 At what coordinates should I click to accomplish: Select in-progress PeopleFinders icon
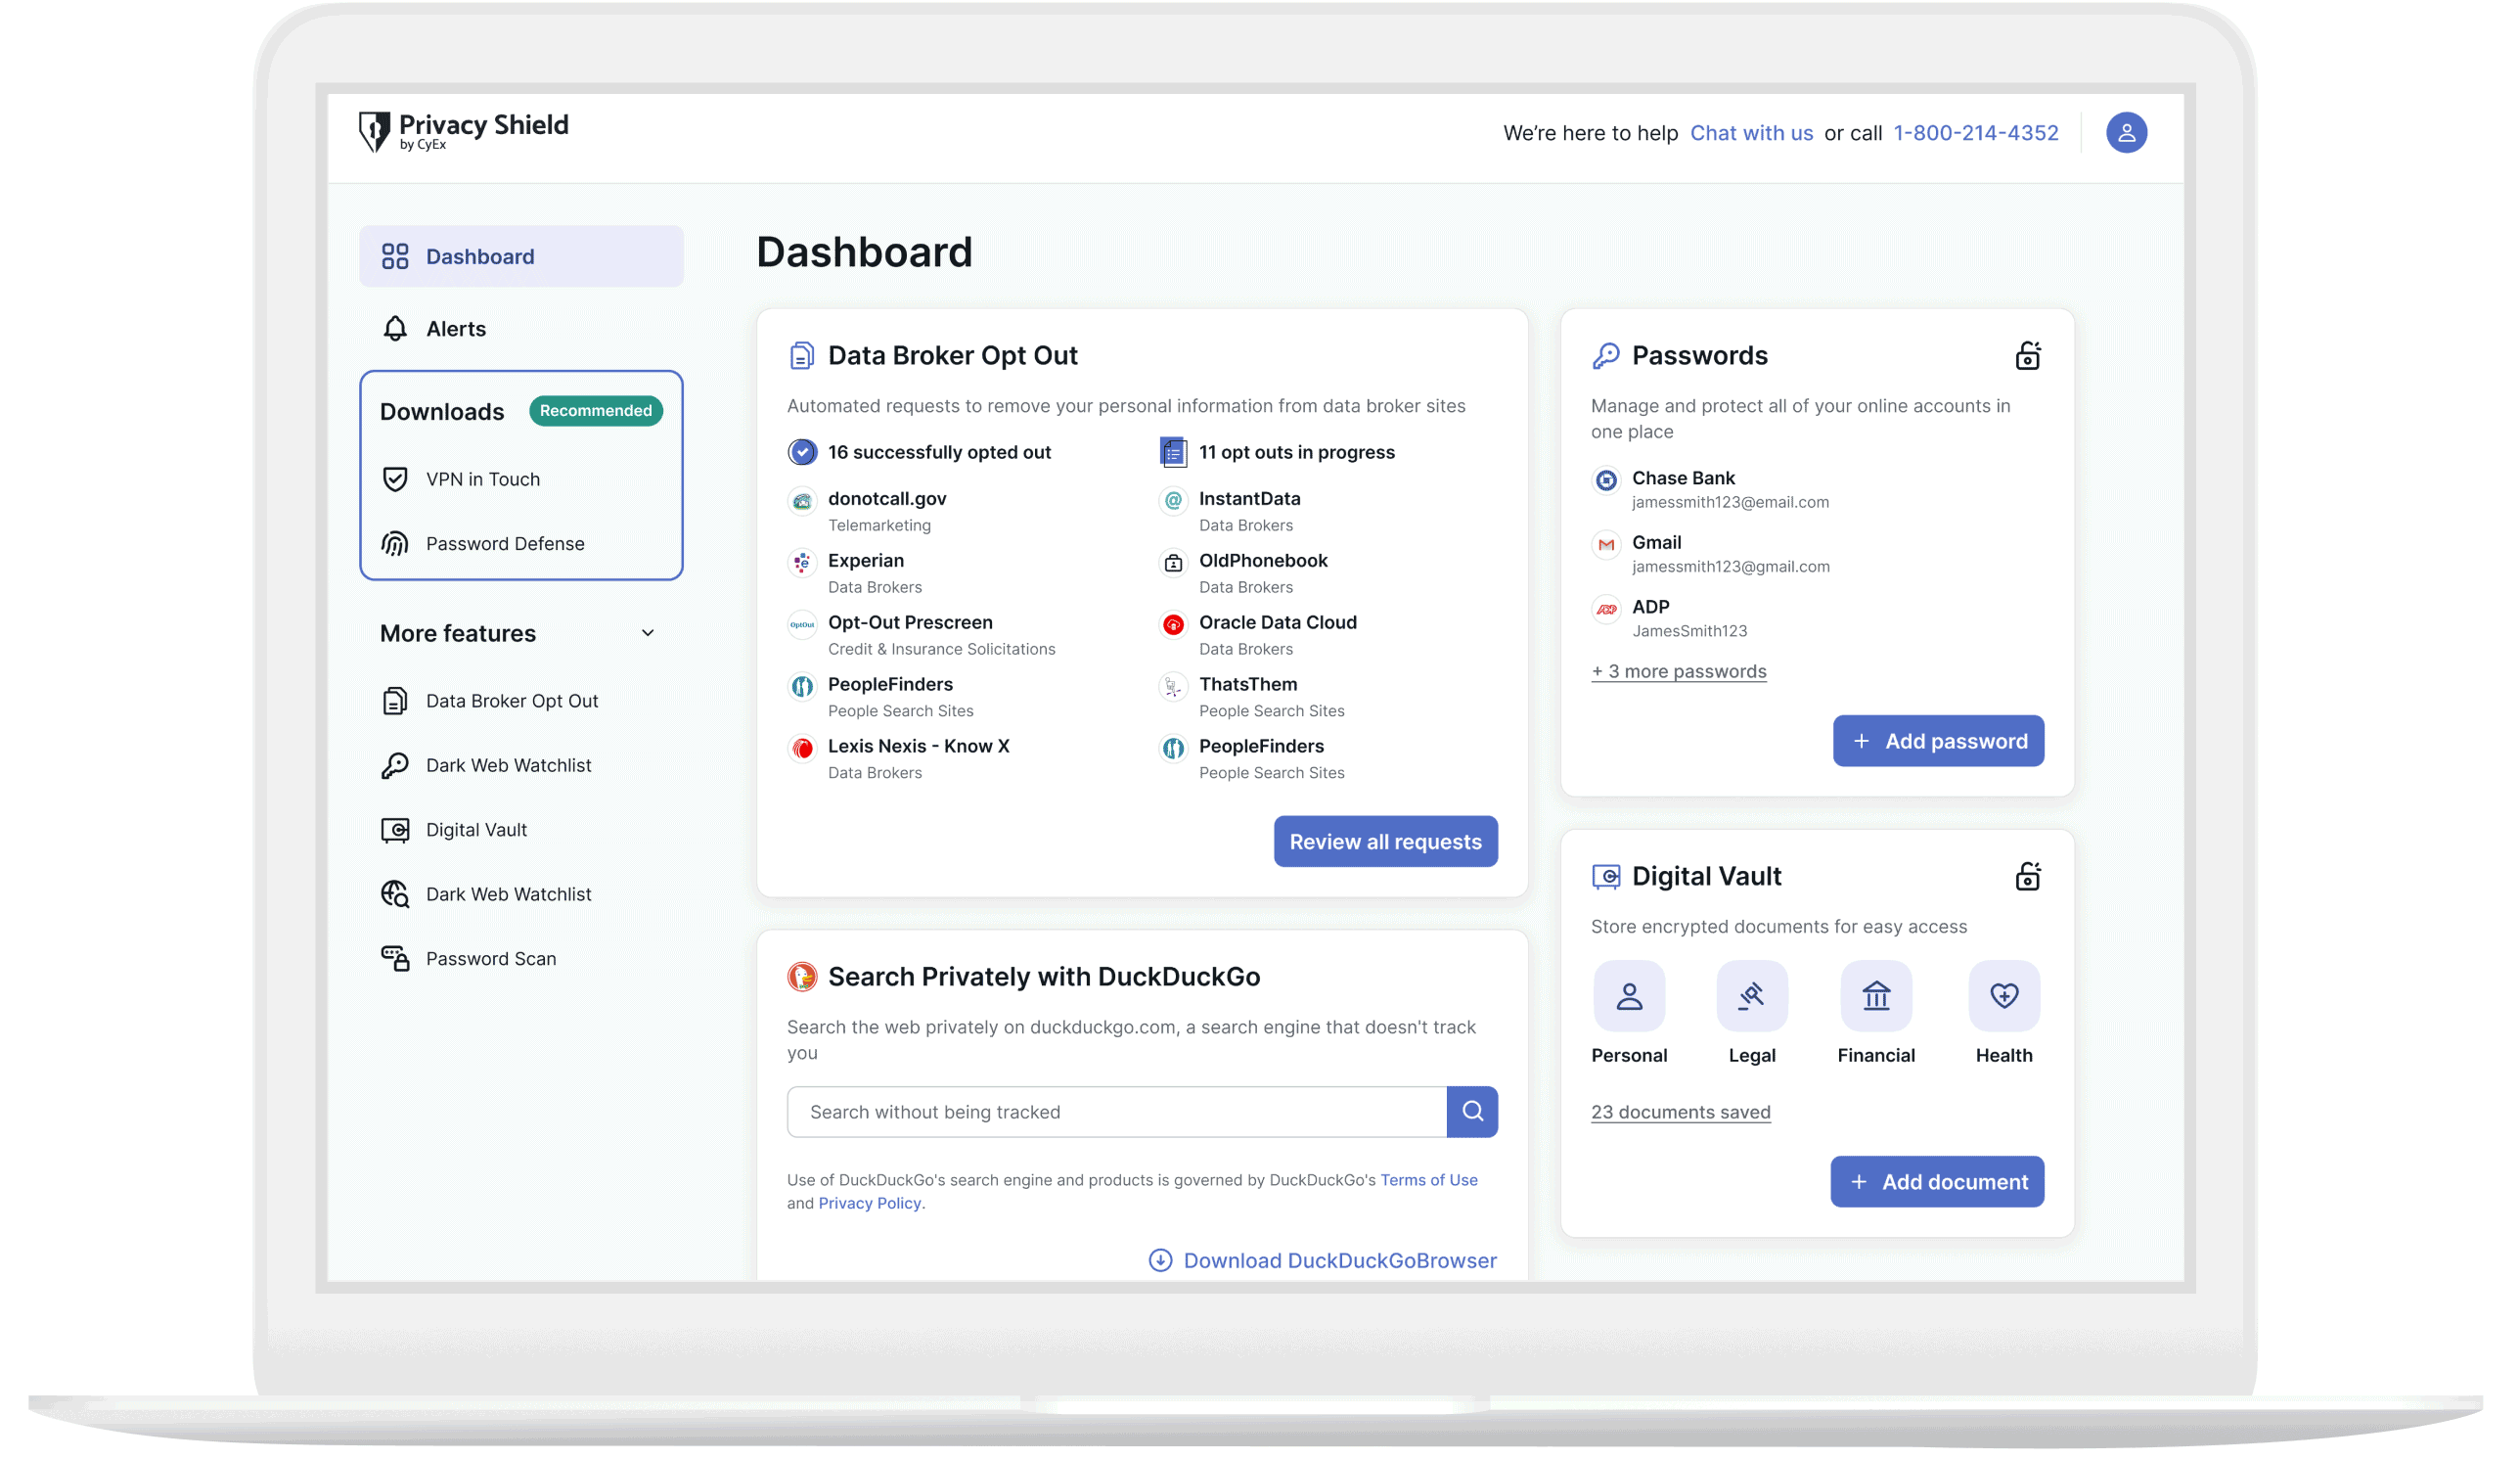tap(1173, 748)
